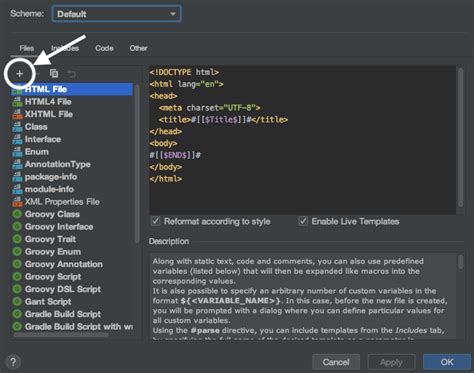Click the HTML4 File icon
The width and height of the screenshot is (474, 373).
tap(17, 102)
